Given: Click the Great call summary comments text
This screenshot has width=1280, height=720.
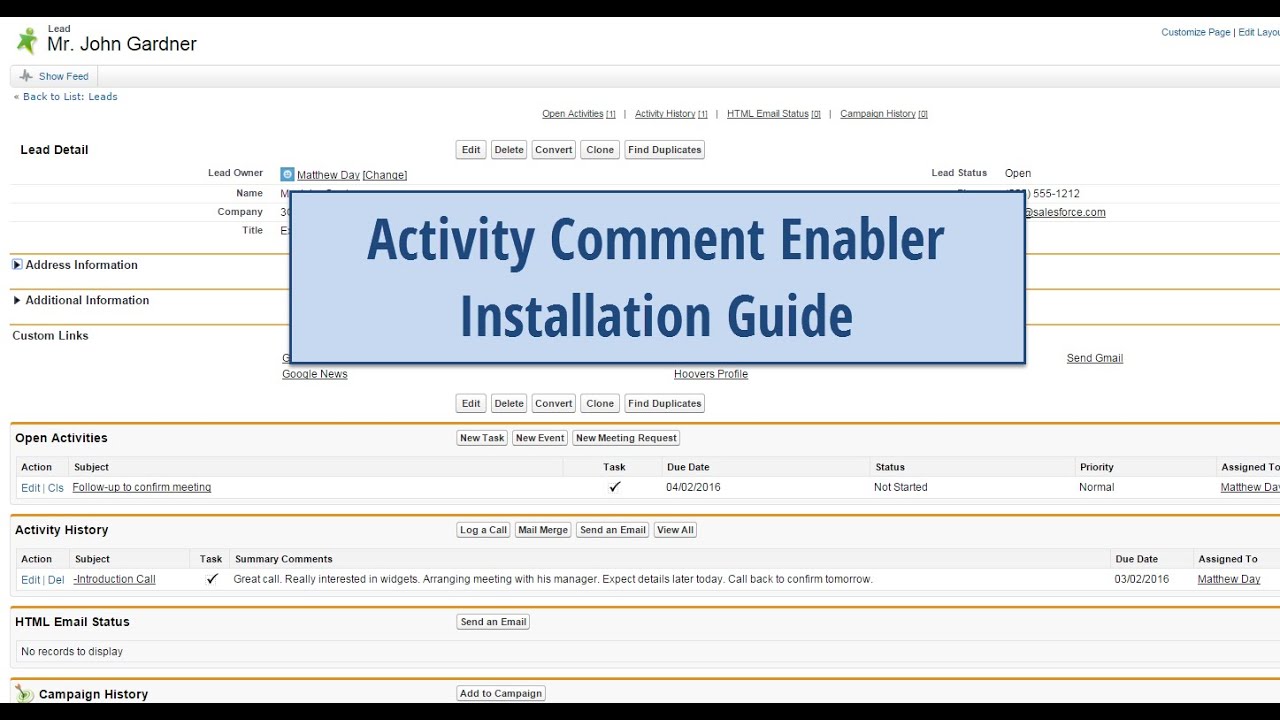Looking at the screenshot, I should point(553,580).
